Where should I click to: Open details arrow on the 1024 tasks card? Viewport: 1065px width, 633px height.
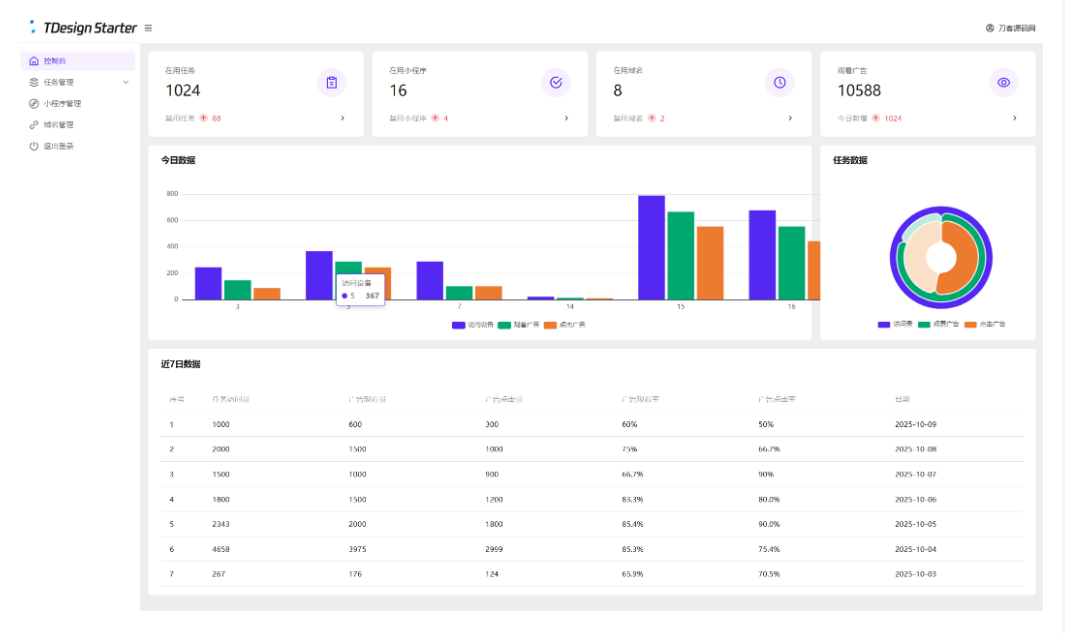click(x=342, y=118)
